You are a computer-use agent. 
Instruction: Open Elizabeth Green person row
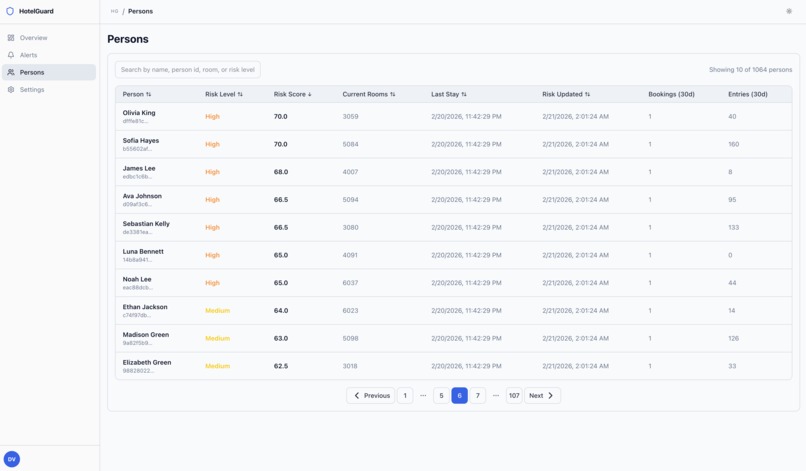pyautogui.click(x=453, y=366)
